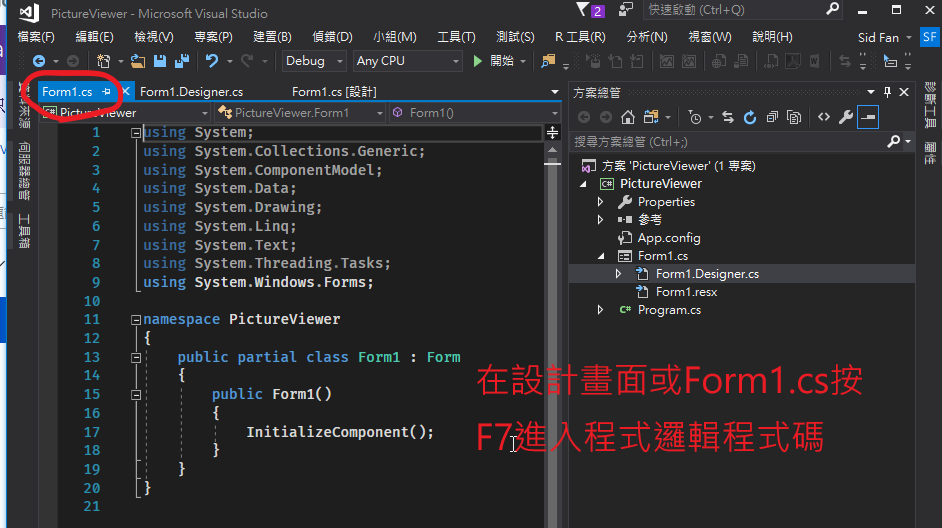Open the 建置(B) menu

click(x=272, y=37)
